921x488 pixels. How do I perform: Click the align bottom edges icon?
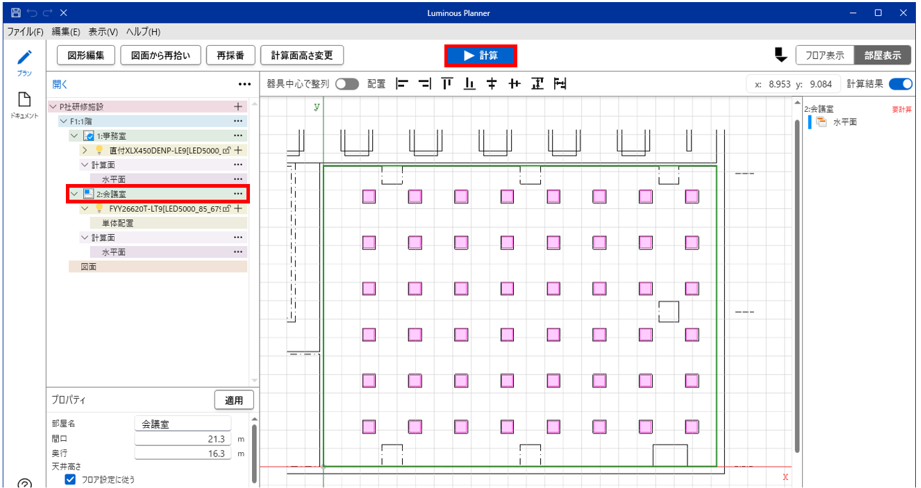pyautogui.click(x=469, y=84)
